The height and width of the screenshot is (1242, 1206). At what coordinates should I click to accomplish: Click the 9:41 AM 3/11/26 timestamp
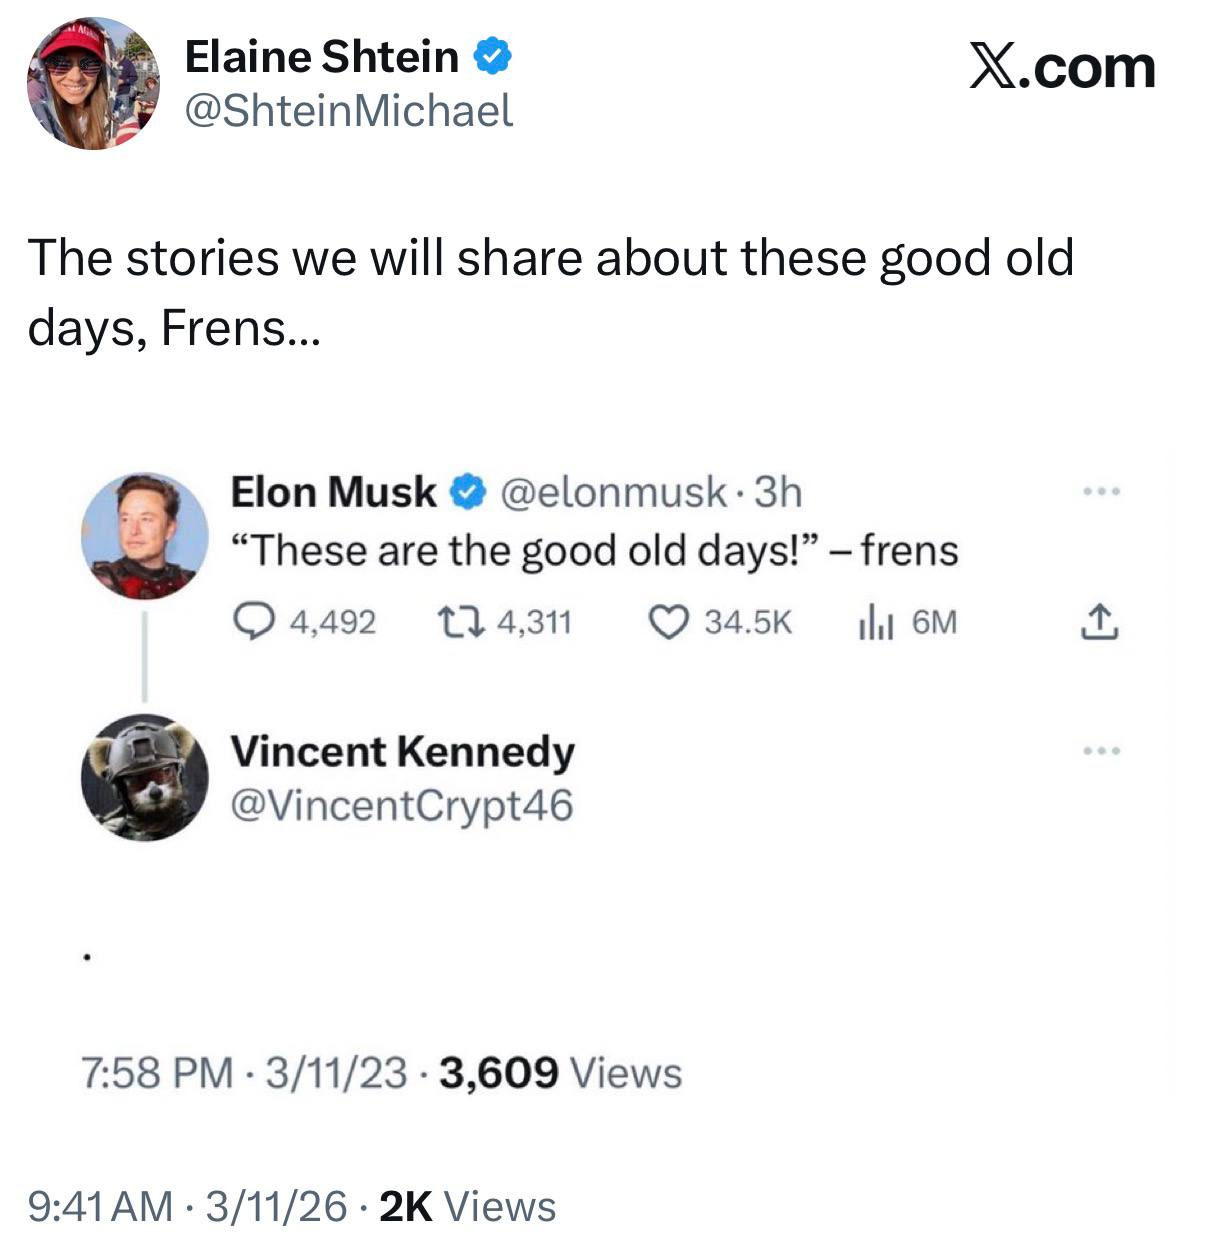pos(187,1206)
